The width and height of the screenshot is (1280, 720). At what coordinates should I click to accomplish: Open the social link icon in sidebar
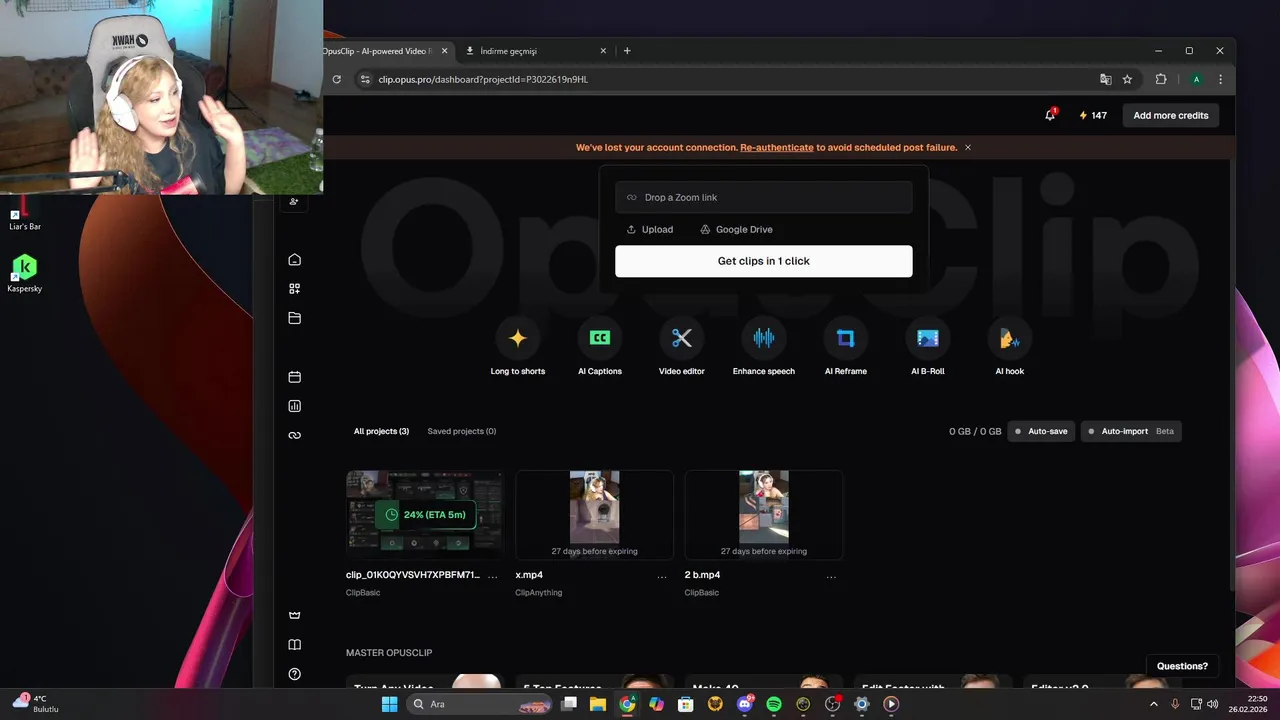(x=294, y=435)
